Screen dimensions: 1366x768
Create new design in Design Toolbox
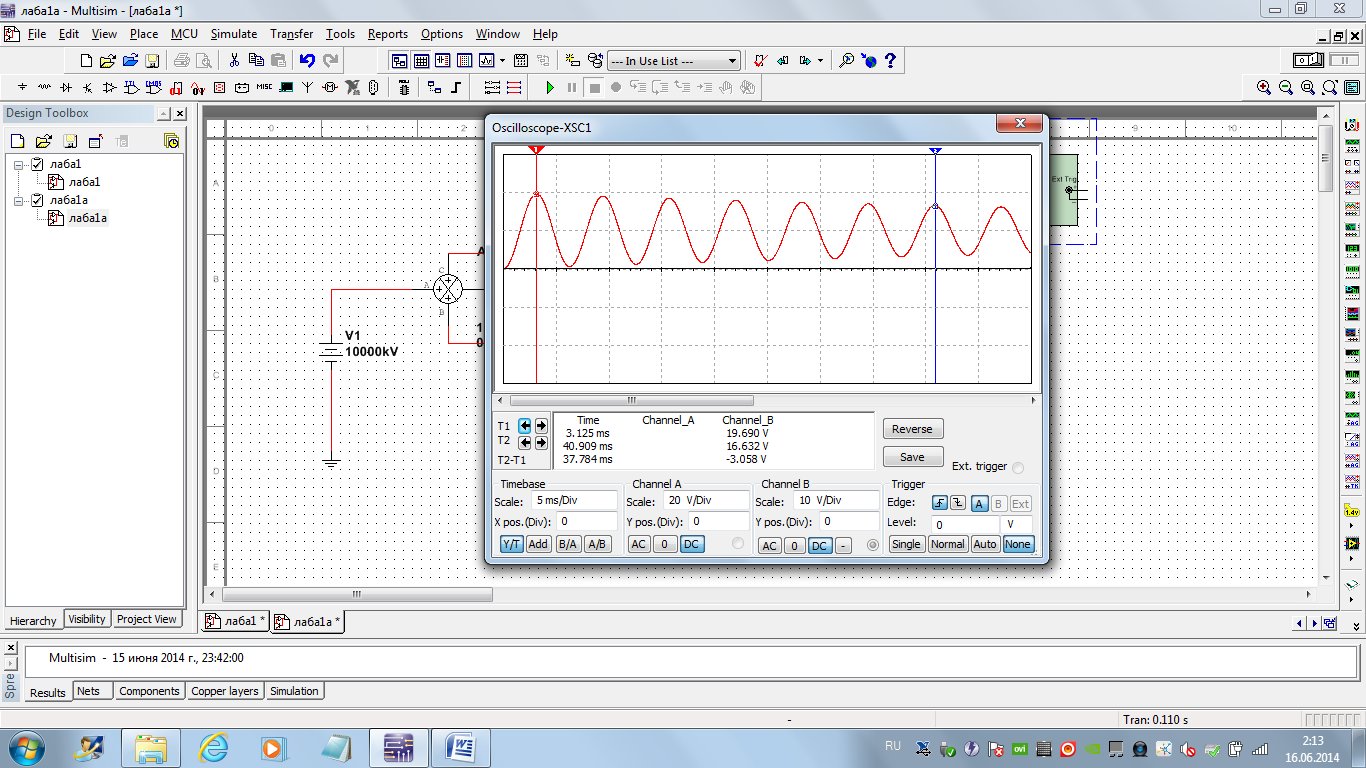tap(17, 141)
